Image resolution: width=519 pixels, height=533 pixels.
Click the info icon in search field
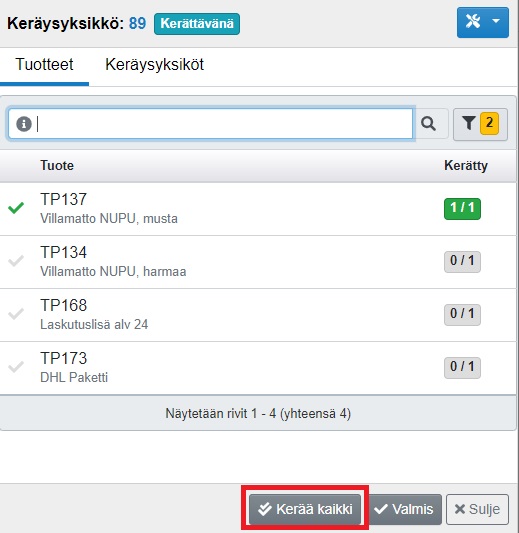(24, 124)
